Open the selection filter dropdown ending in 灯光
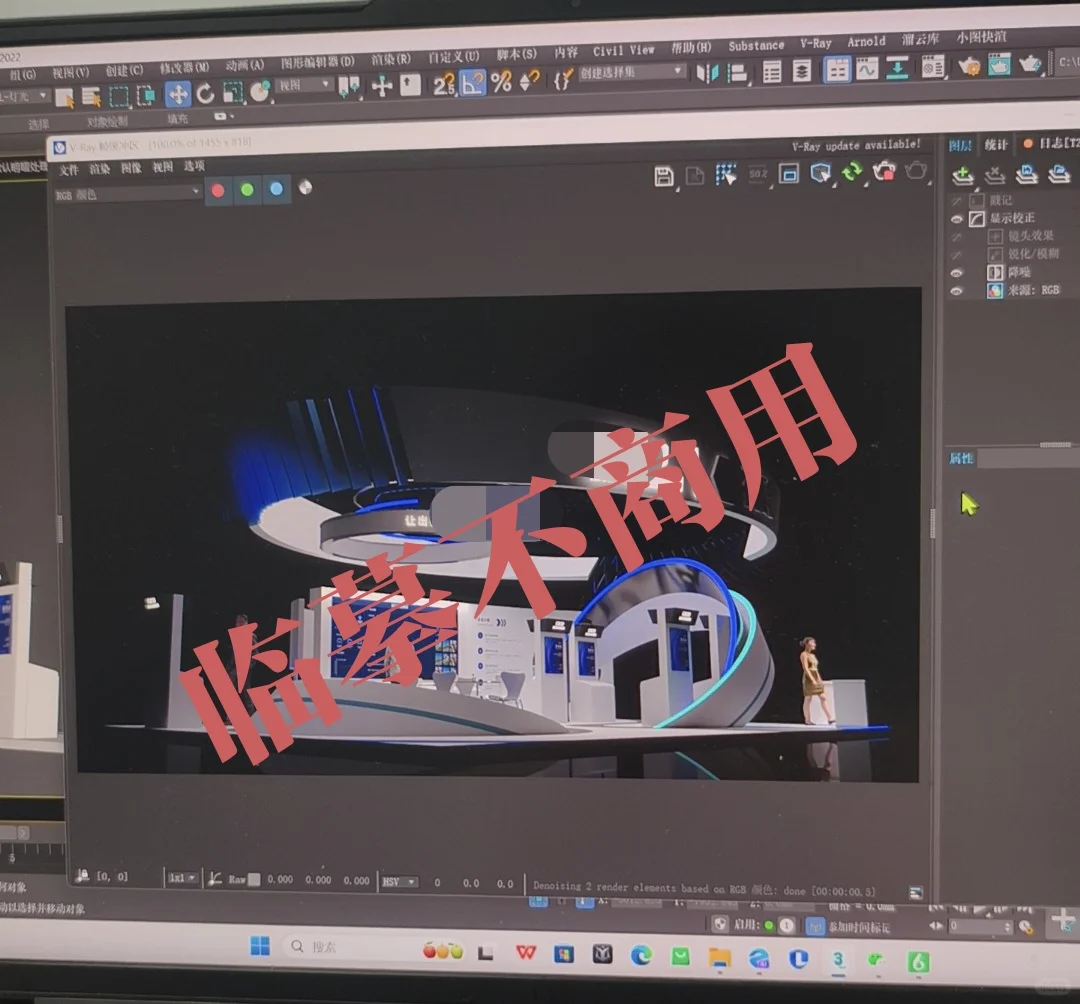This screenshot has width=1080, height=1004. [x=23, y=96]
